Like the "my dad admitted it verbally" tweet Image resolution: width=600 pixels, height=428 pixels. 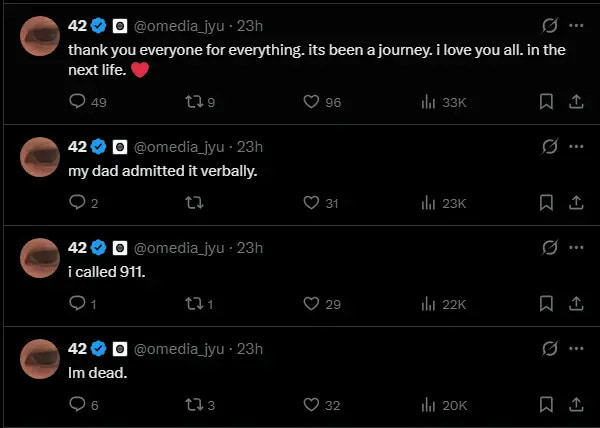point(311,202)
